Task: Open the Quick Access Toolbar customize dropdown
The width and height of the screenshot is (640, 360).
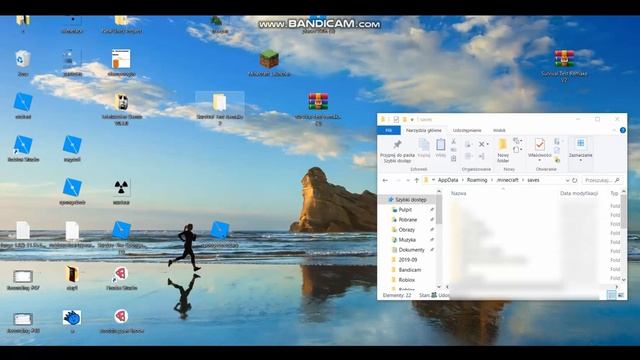Action: 412,120
